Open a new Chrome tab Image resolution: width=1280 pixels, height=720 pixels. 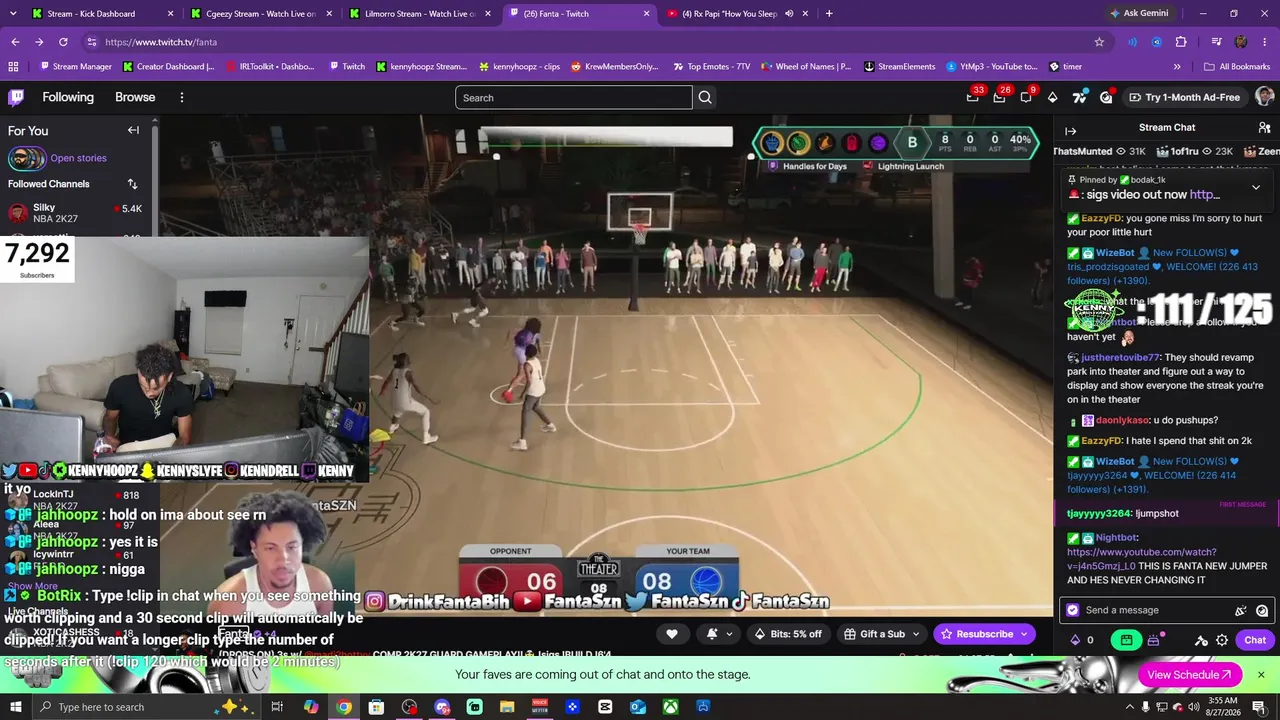pyautogui.click(x=829, y=14)
